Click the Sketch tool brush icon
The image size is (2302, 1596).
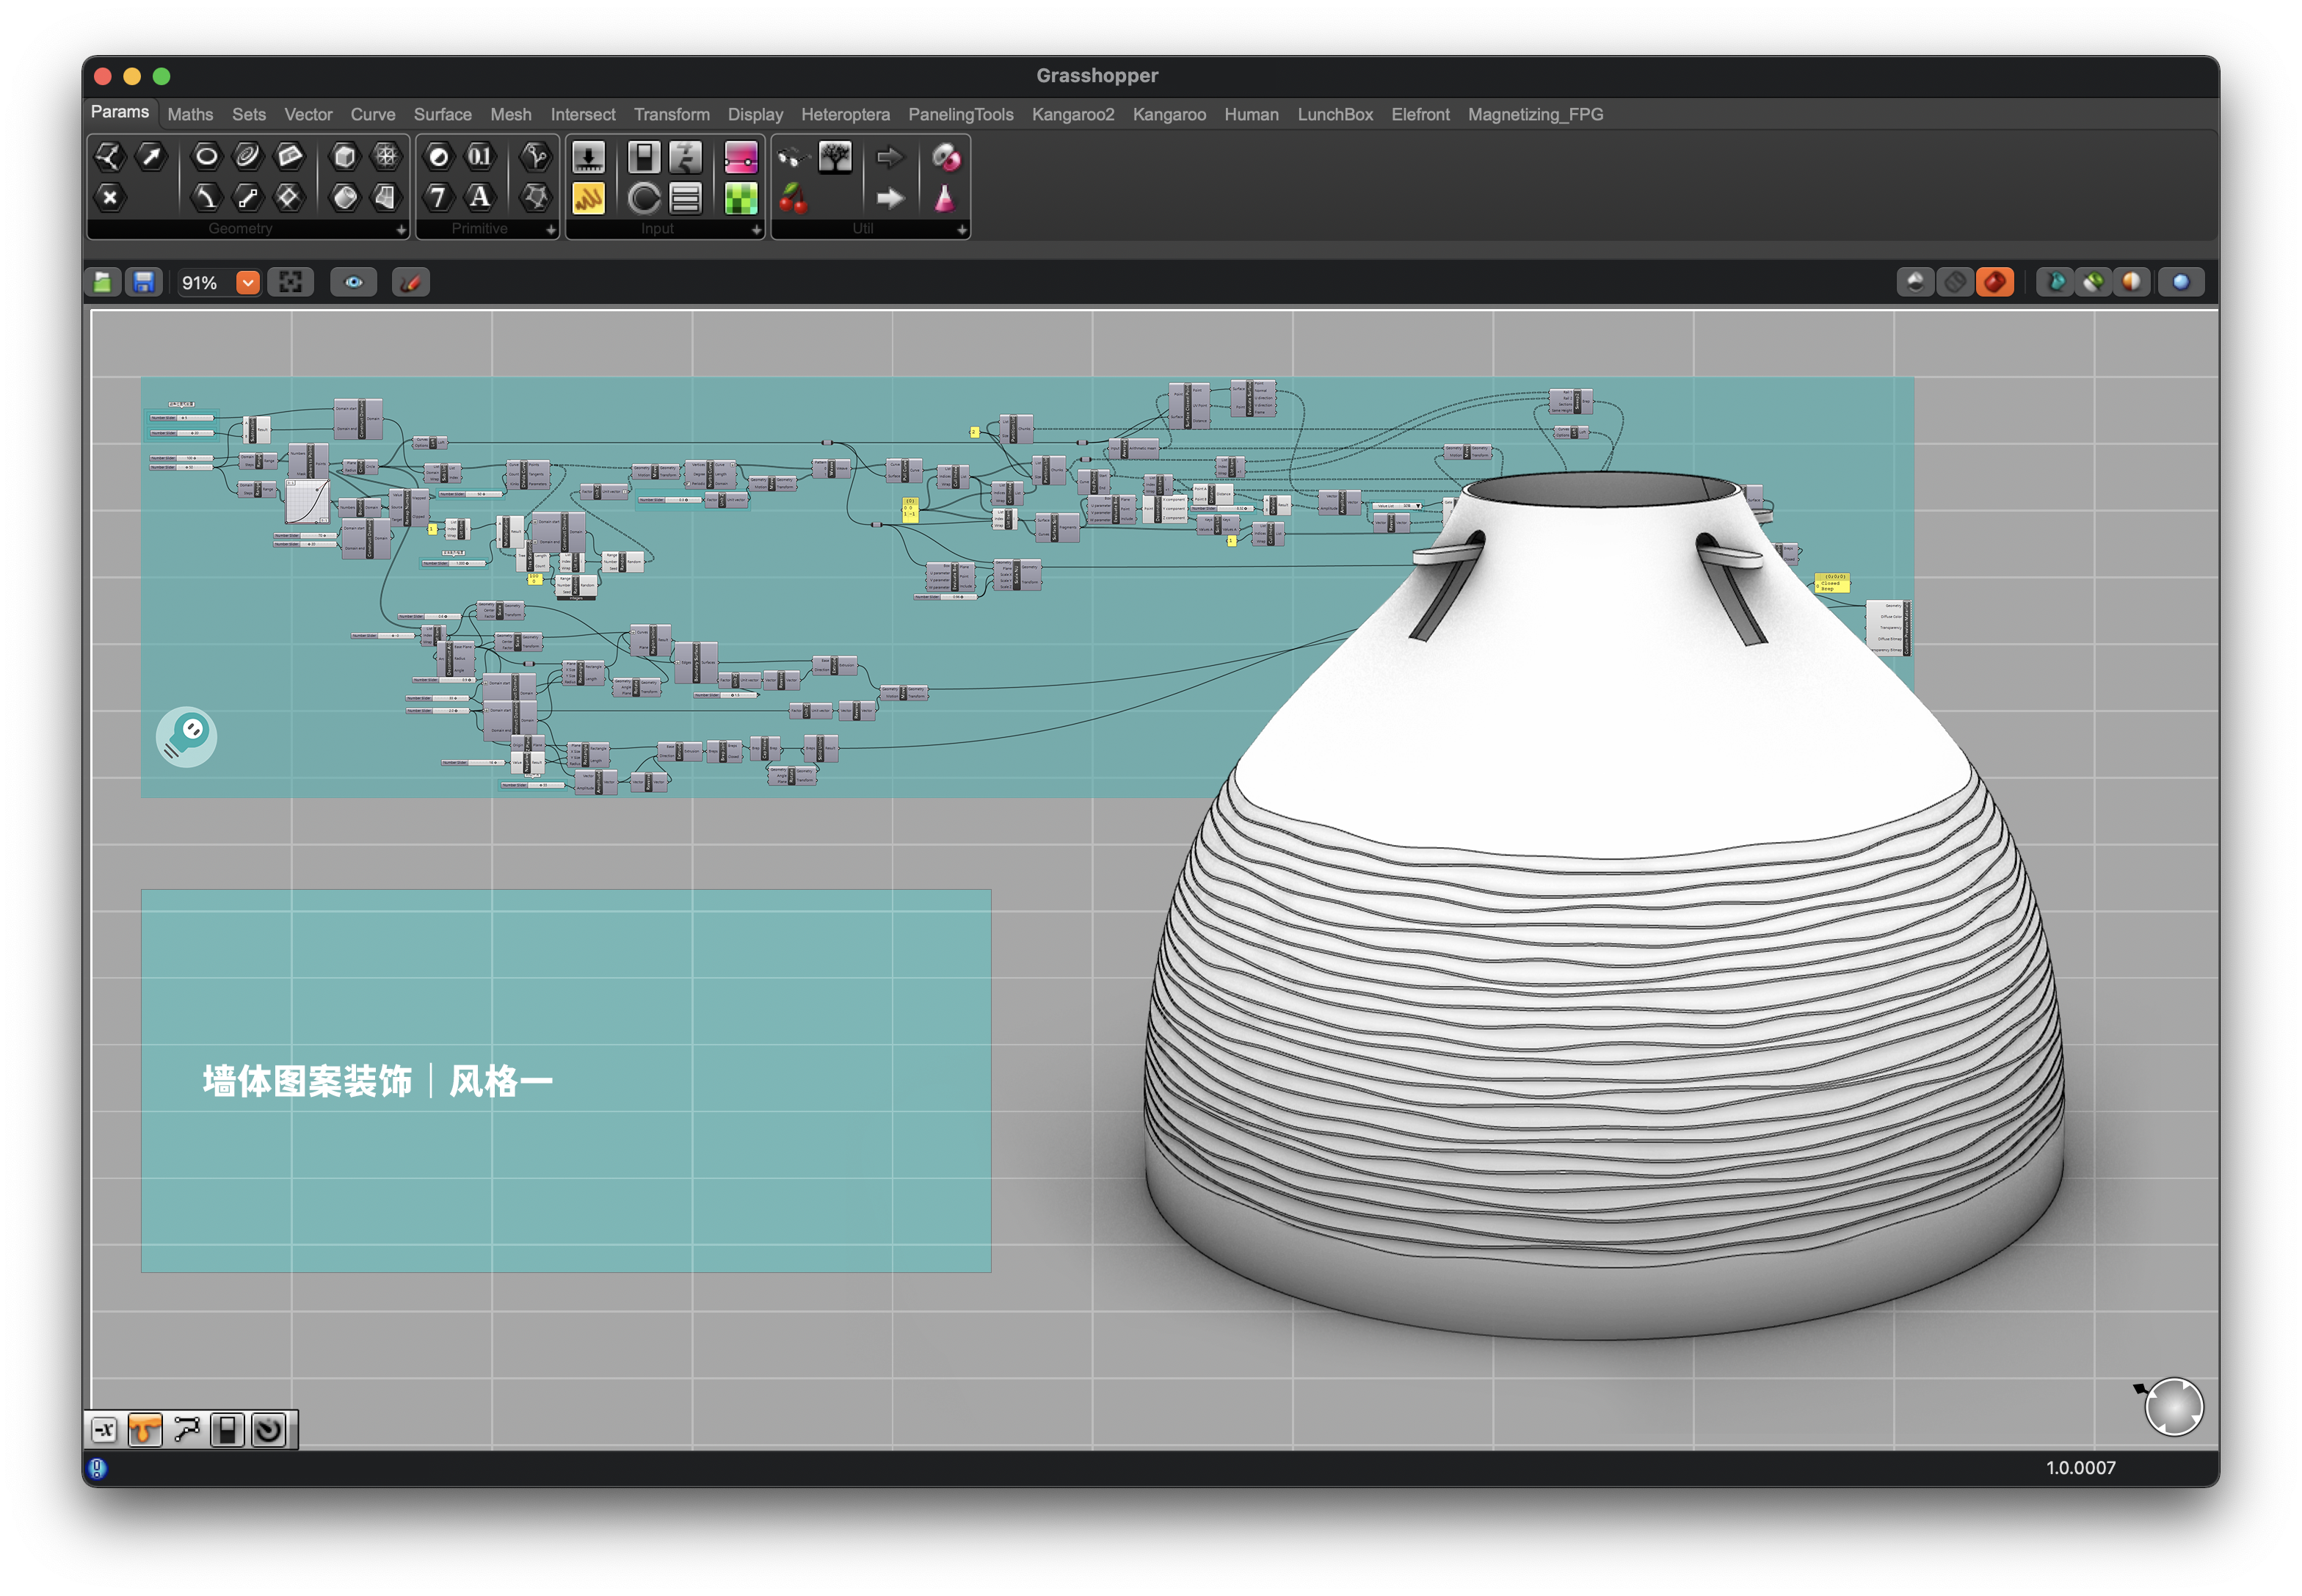click(410, 283)
